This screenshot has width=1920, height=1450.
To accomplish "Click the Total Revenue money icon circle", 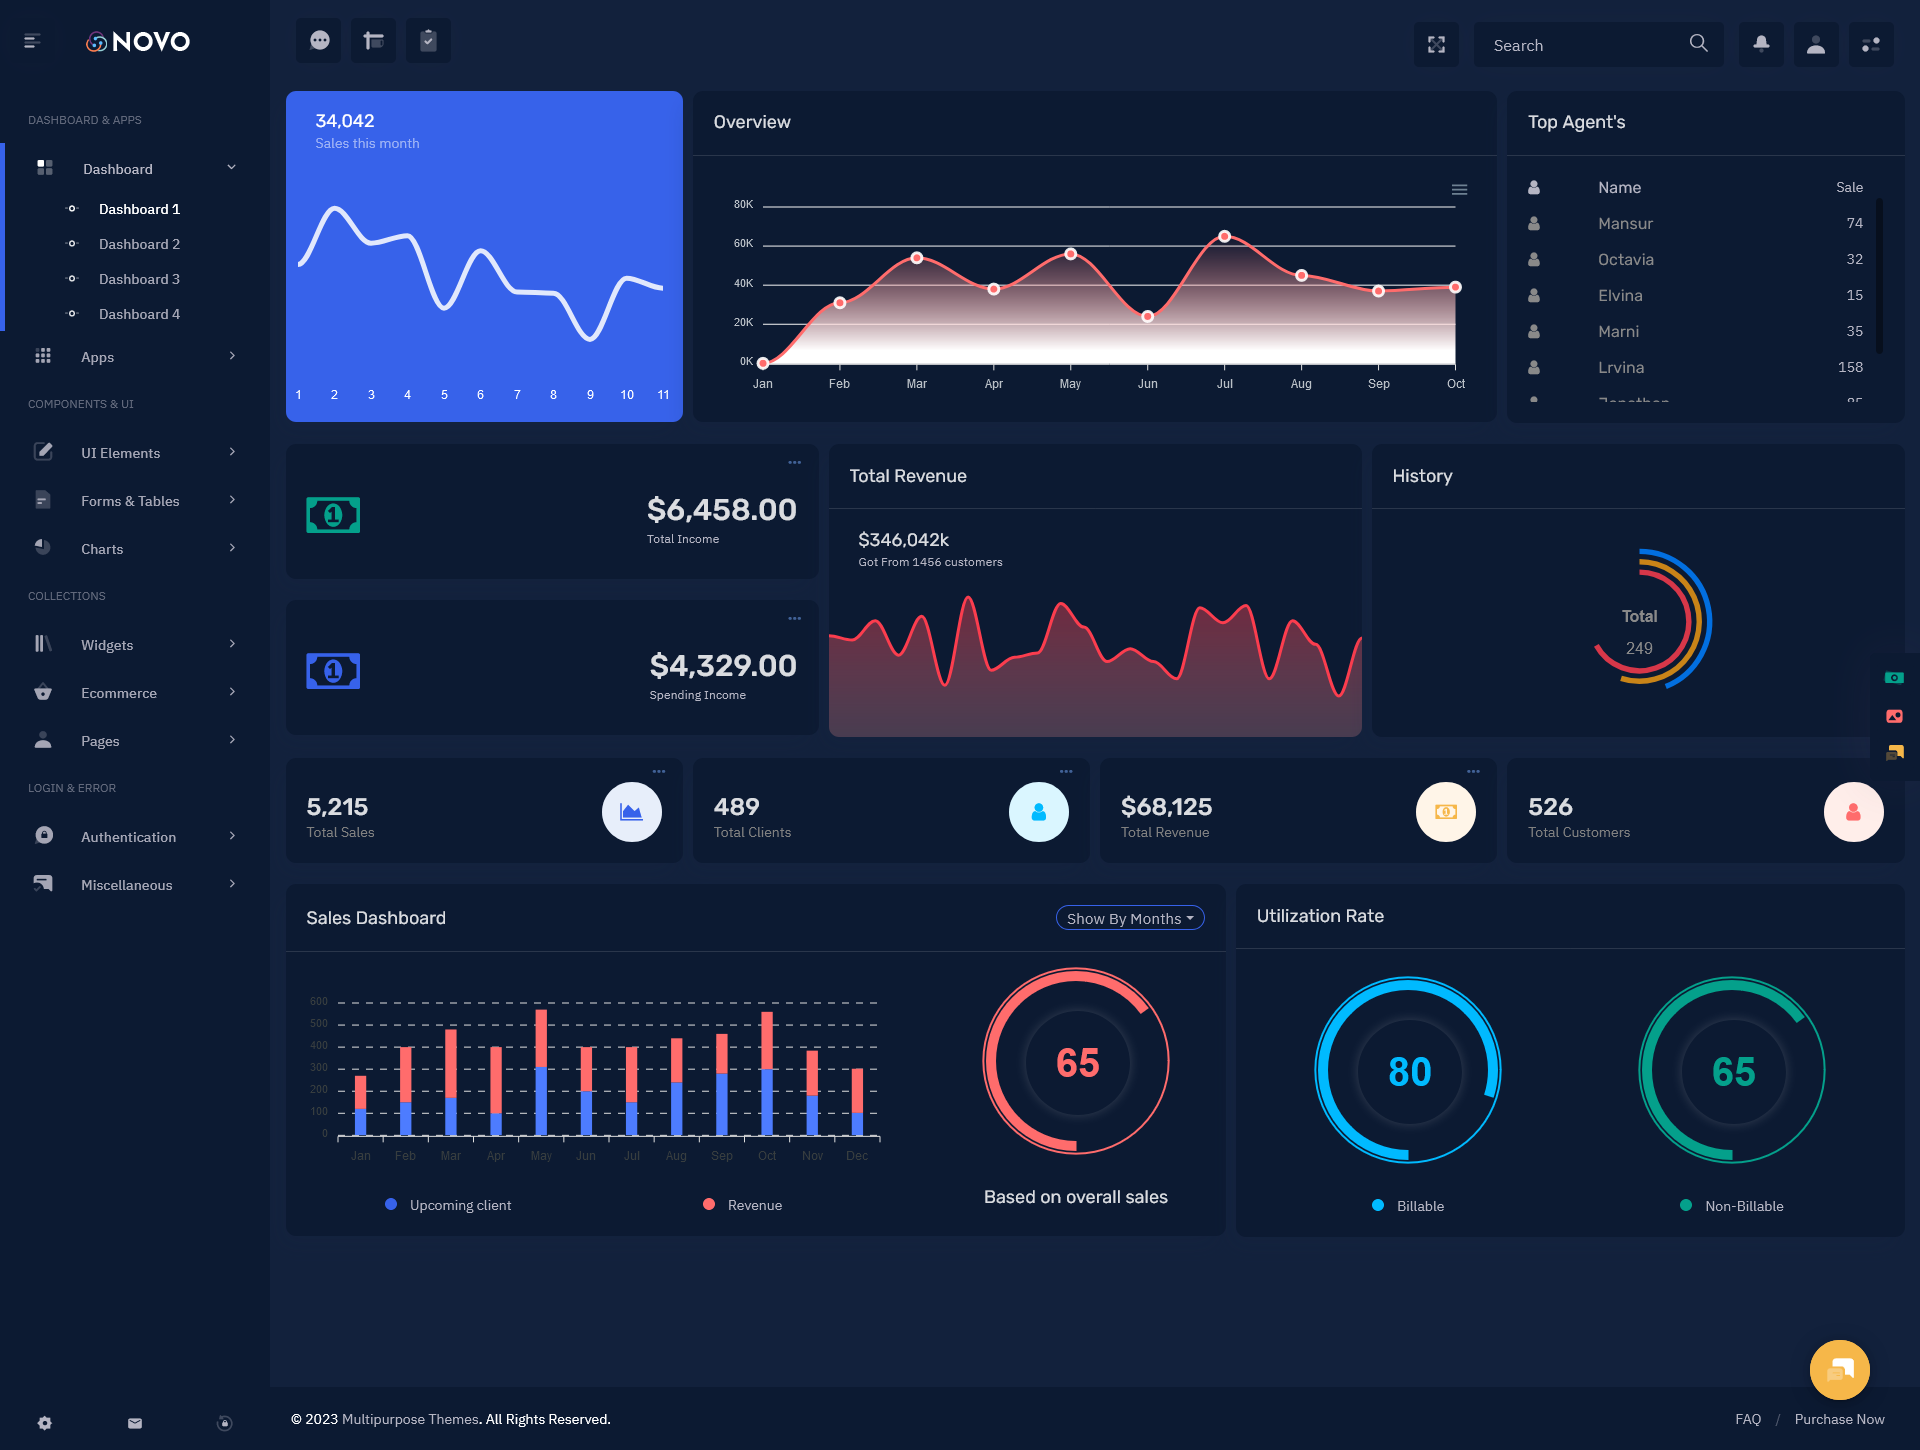I will pyautogui.click(x=1446, y=812).
